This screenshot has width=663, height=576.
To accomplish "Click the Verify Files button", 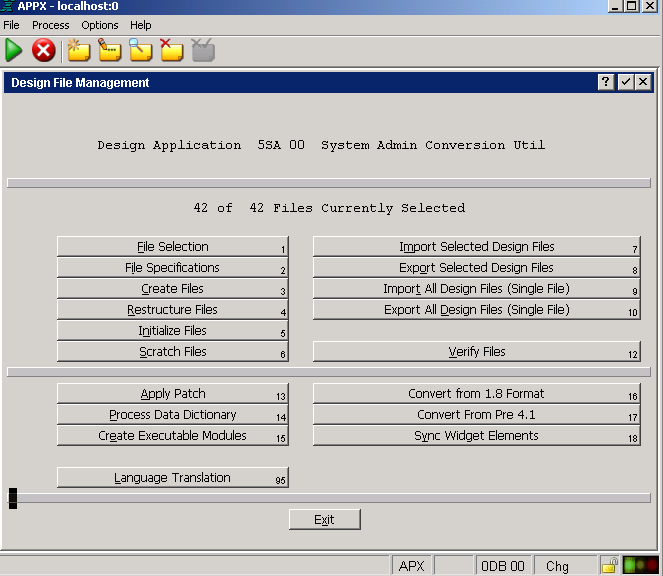I will point(477,351).
